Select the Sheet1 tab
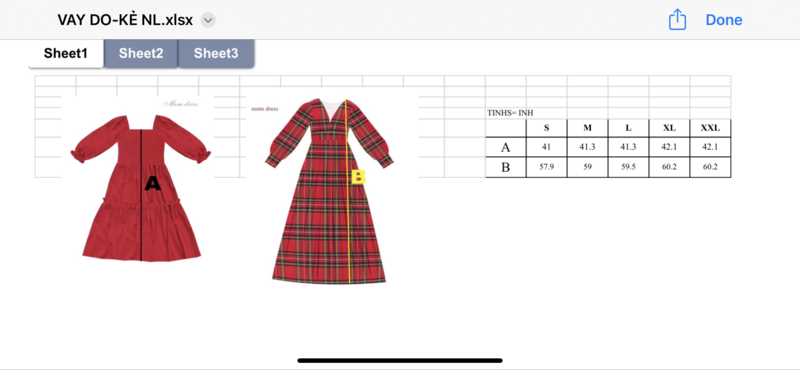Screen dimensions: 800x370 point(66,53)
